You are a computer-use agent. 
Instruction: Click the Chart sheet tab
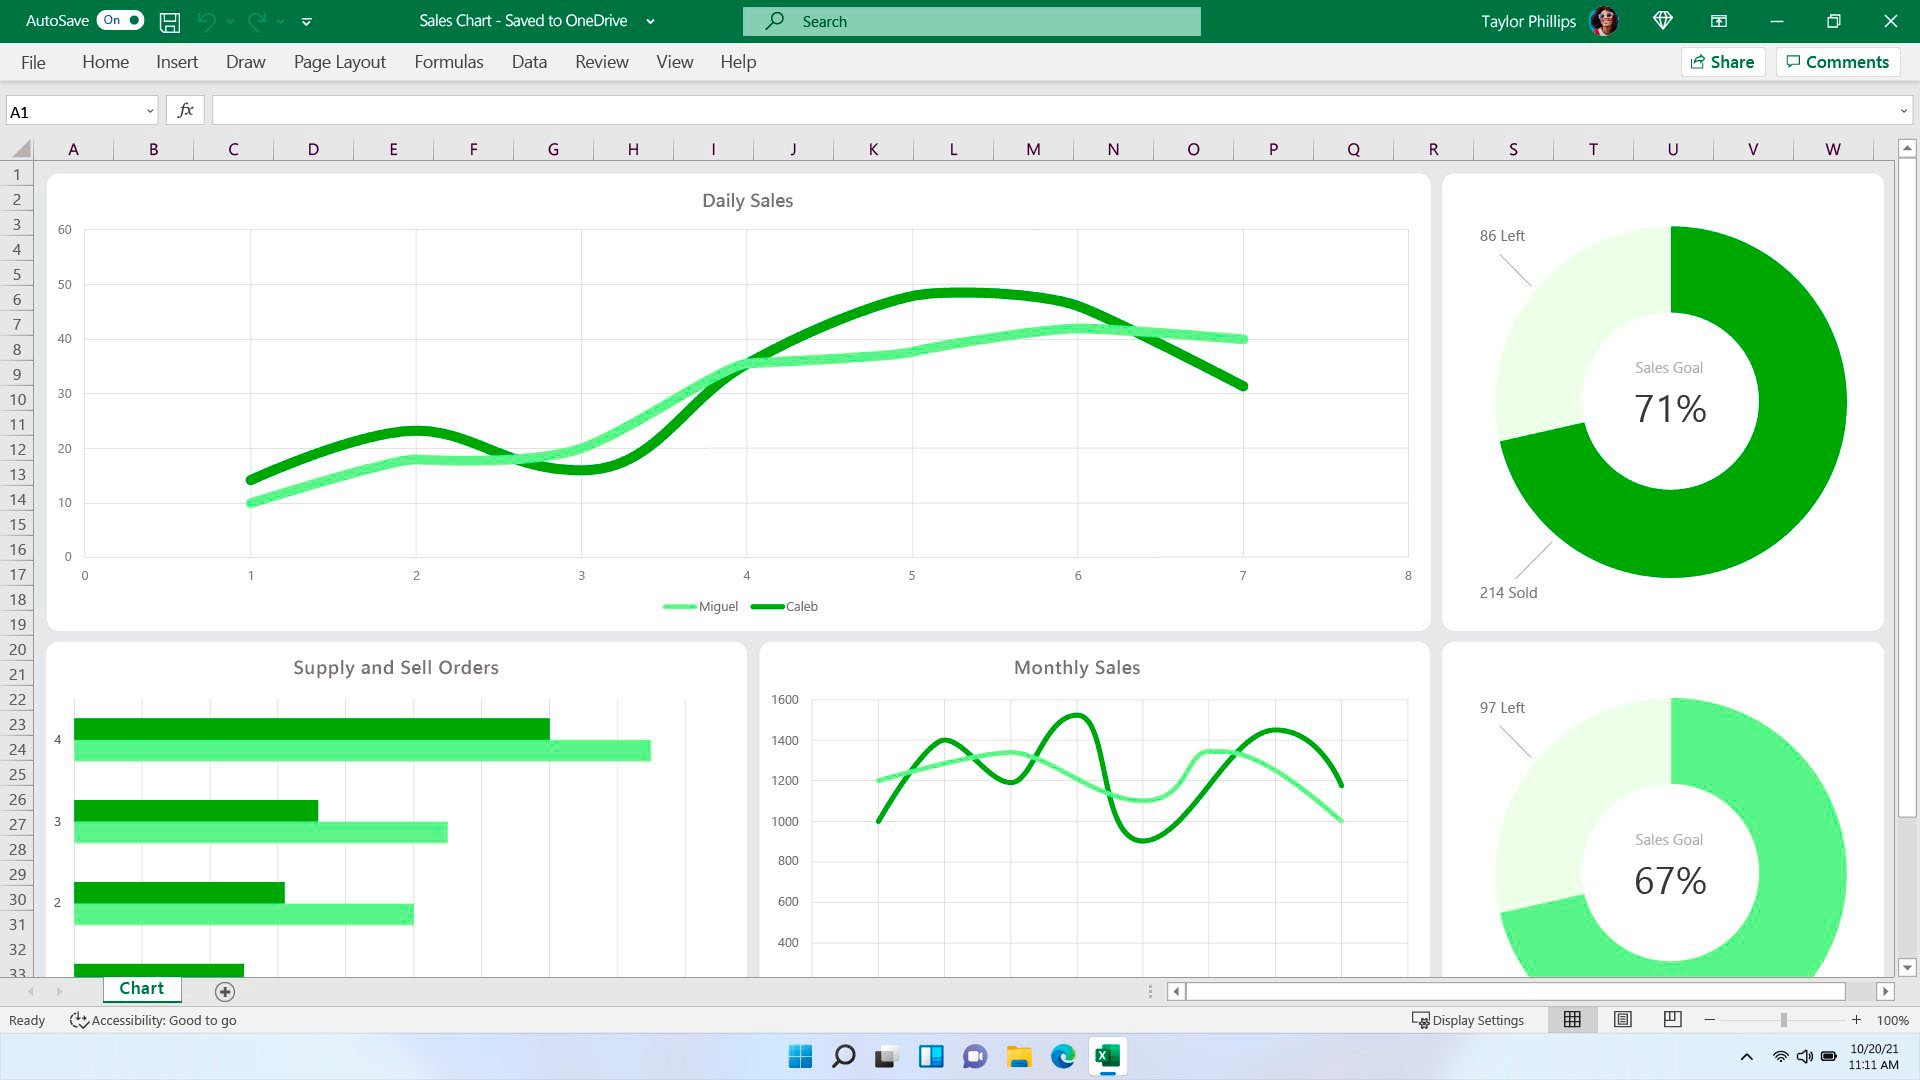coord(141,989)
